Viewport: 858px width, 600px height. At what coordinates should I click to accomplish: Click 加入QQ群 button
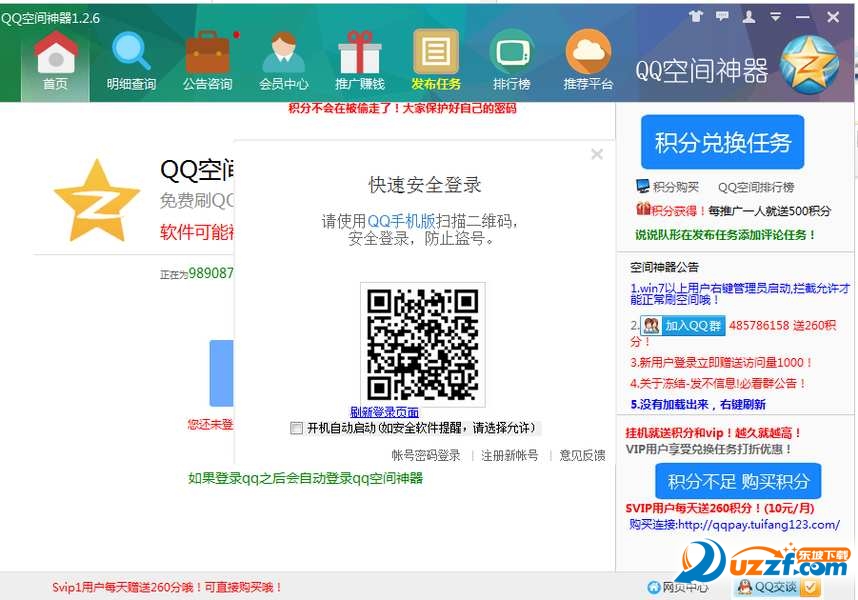tap(683, 326)
